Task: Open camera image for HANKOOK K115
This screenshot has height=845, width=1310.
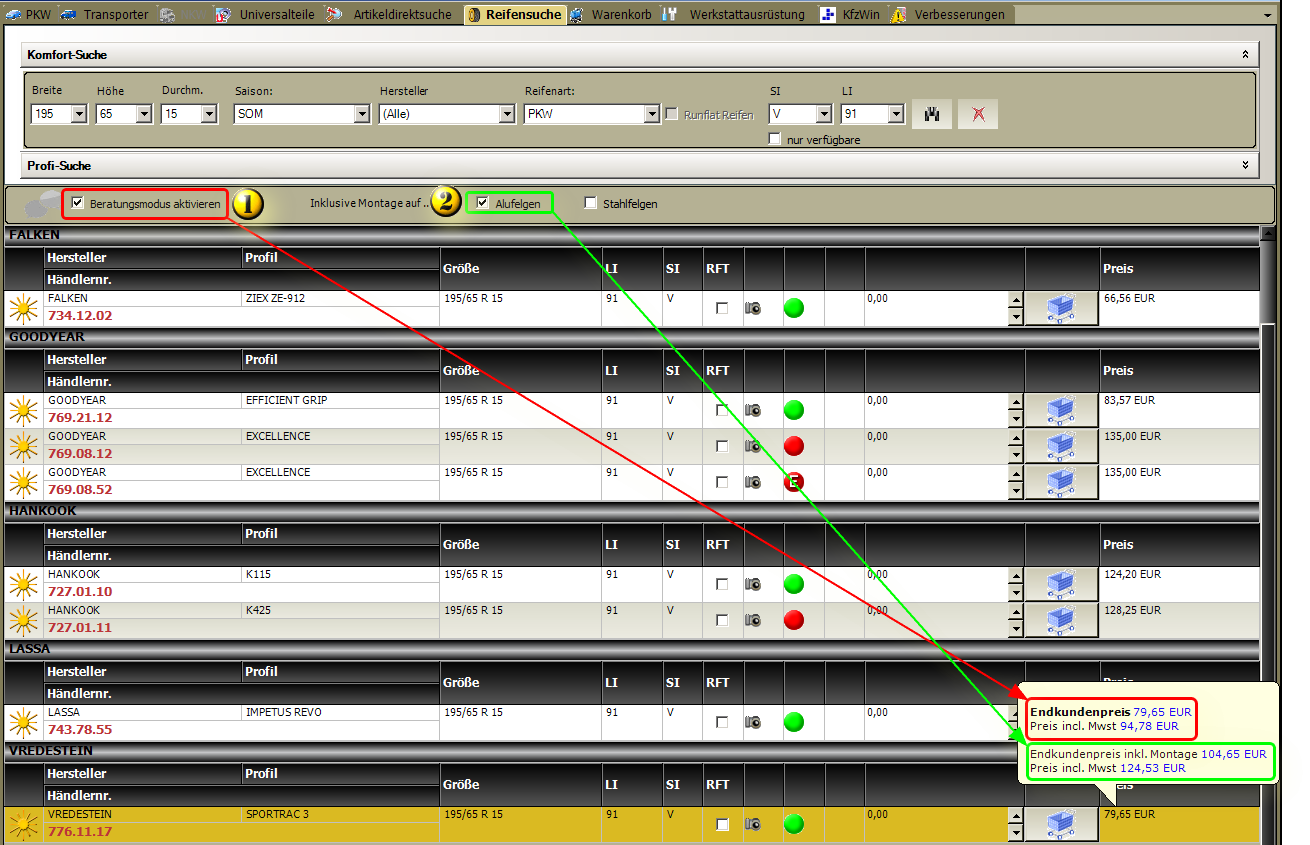Action: pos(753,585)
